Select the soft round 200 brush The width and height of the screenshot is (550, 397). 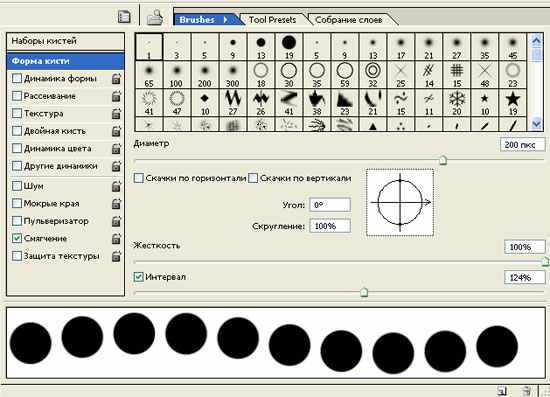[205, 75]
